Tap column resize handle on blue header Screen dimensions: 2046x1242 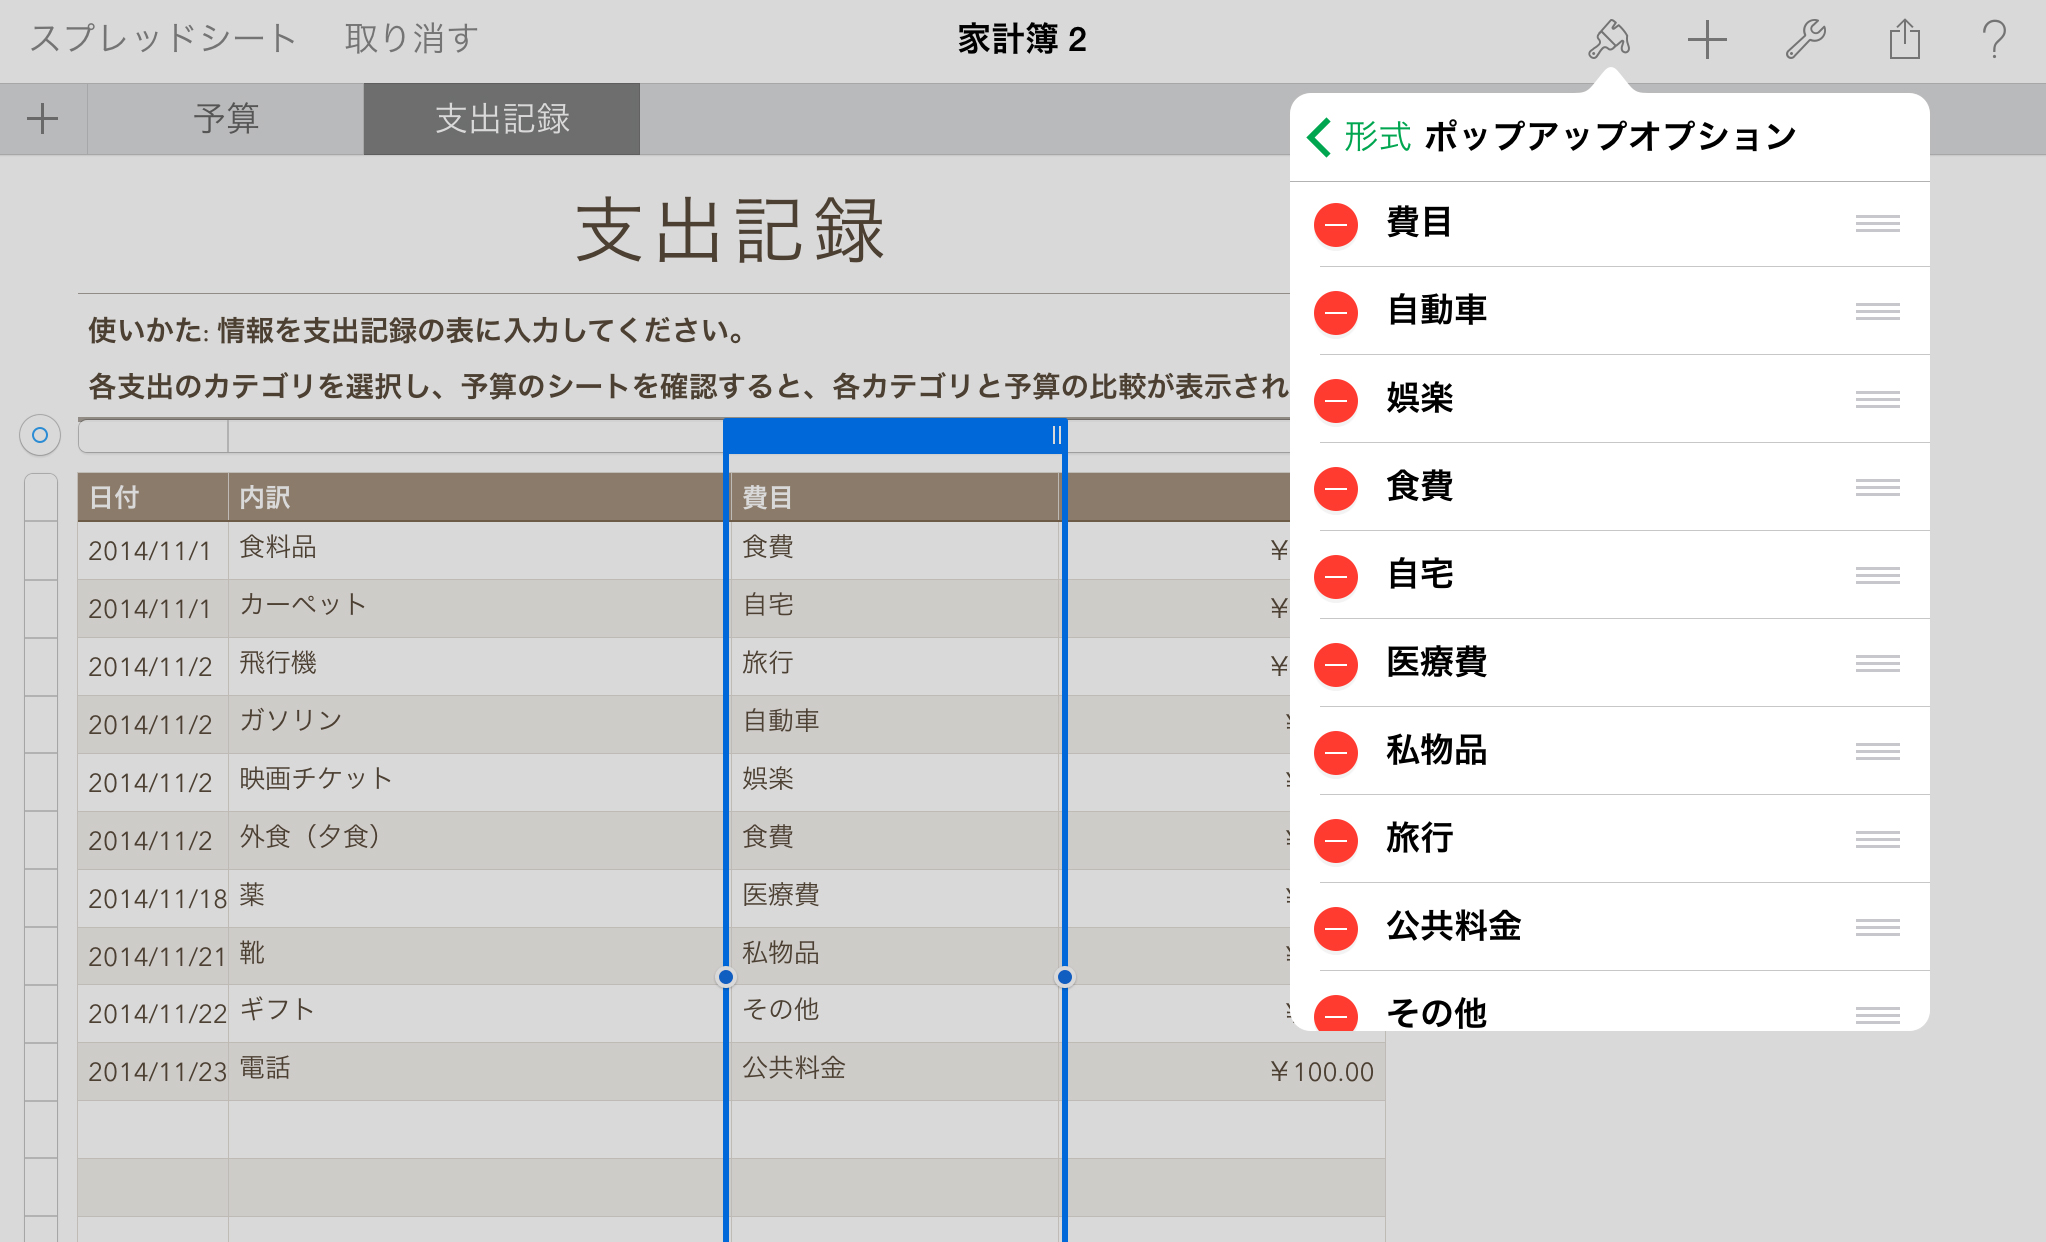point(1056,435)
